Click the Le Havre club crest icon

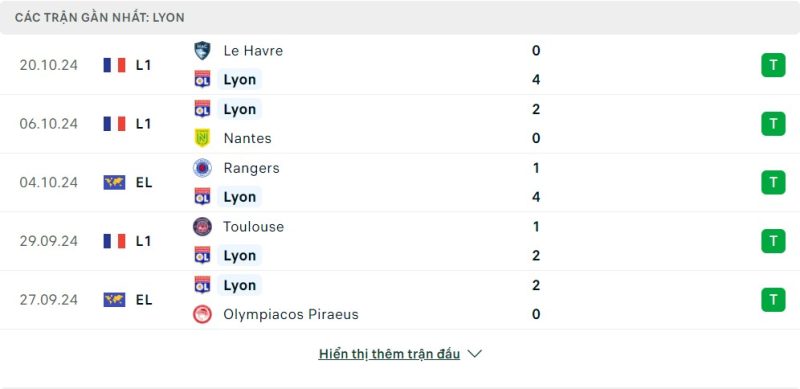[202, 51]
